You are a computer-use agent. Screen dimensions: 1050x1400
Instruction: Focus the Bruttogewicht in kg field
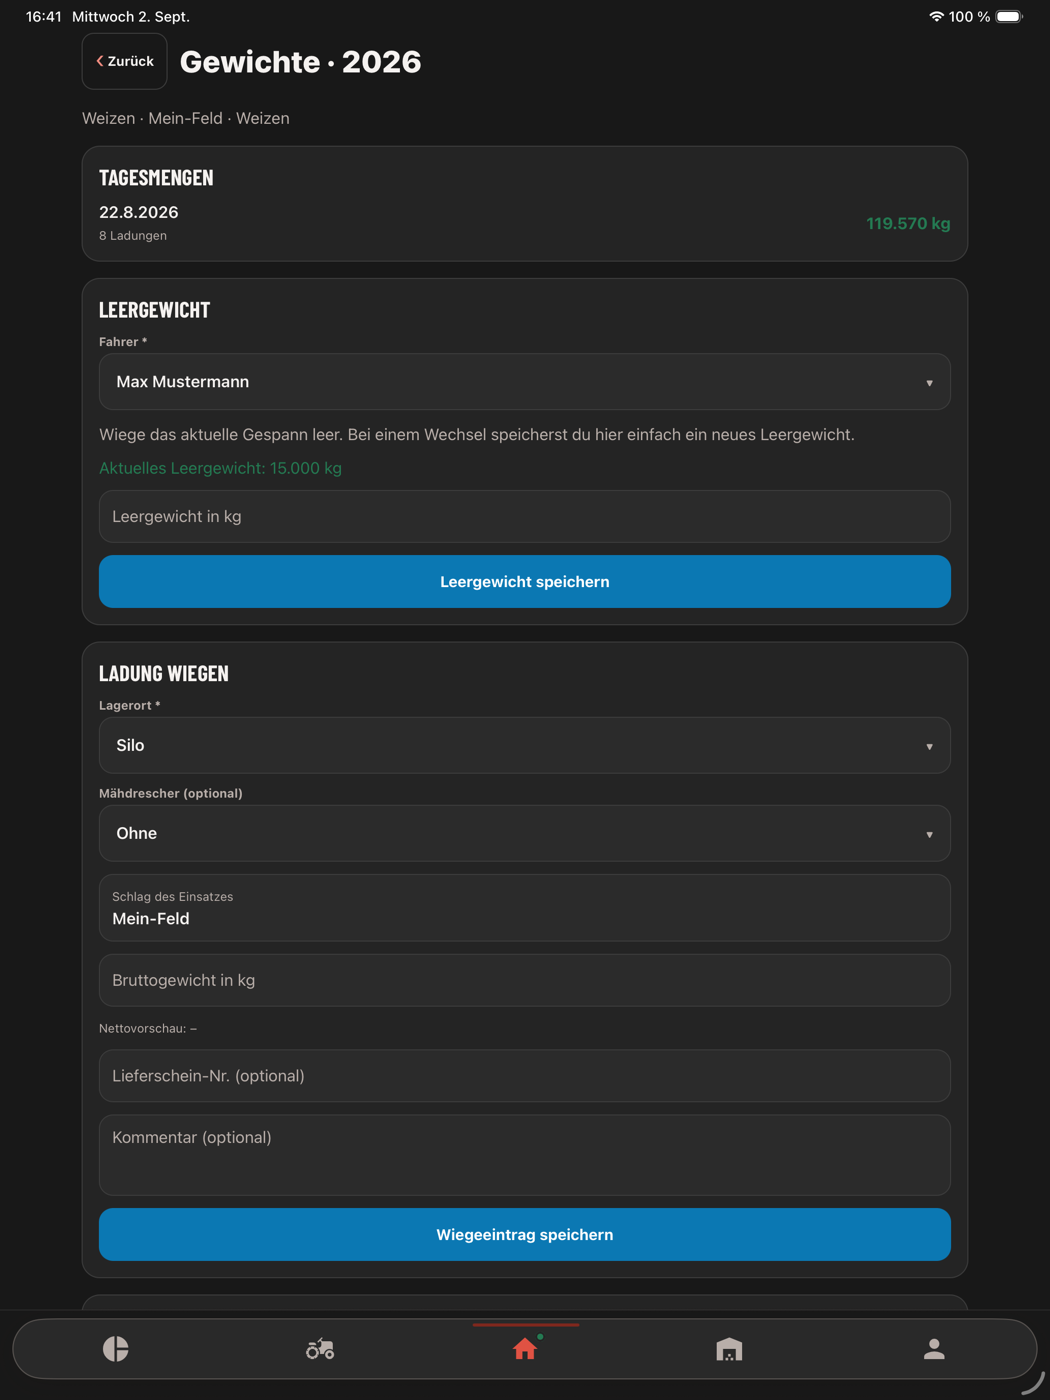tap(525, 980)
